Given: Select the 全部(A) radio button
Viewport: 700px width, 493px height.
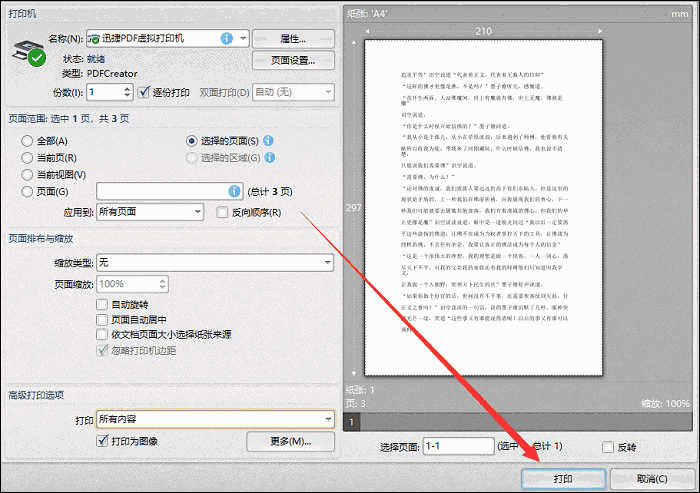Looking at the screenshot, I should [27, 141].
